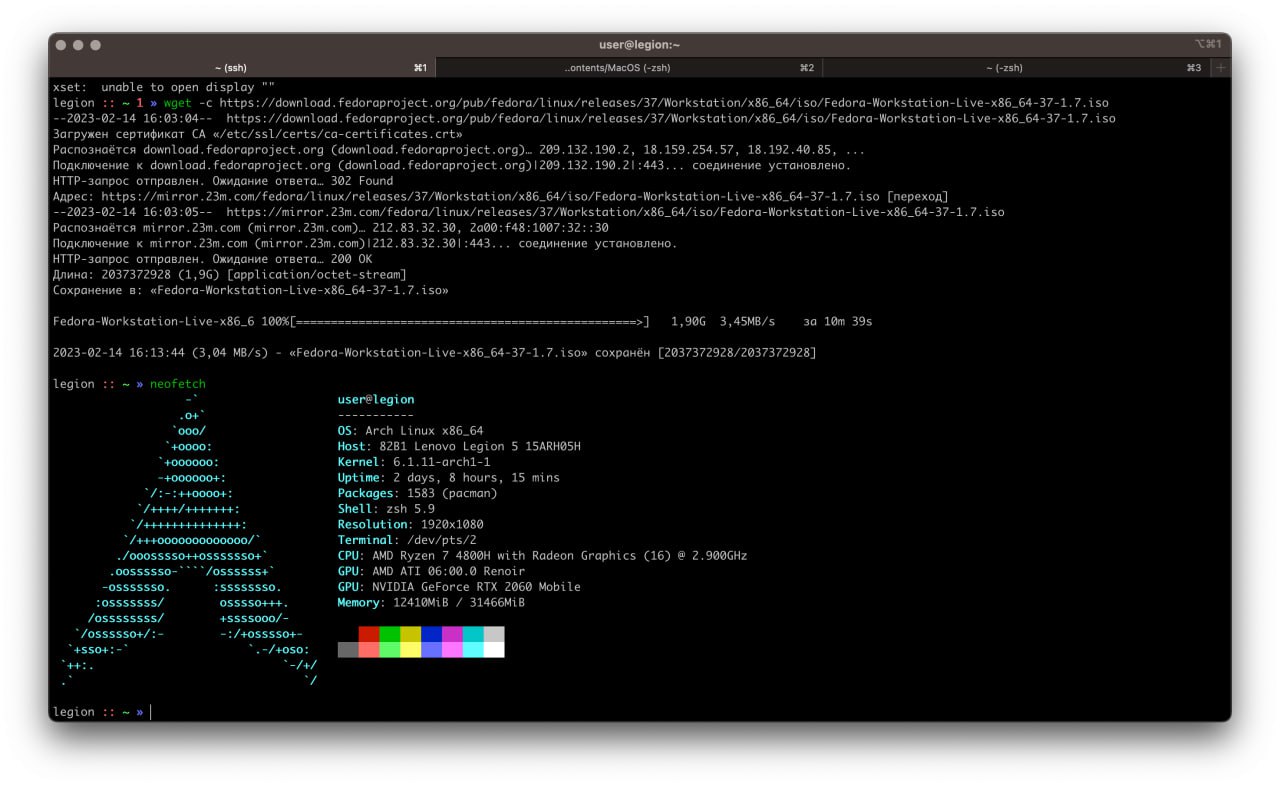The width and height of the screenshot is (1280, 786).
Task: Click the "302 Found" response text
Action: pyautogui.click(x=362, y=181)
